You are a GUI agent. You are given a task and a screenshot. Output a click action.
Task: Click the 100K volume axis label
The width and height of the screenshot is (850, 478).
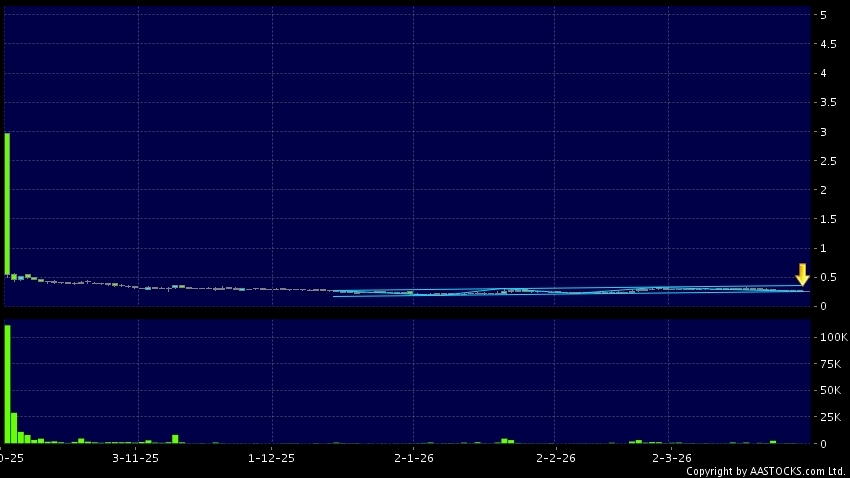(830, 338)
